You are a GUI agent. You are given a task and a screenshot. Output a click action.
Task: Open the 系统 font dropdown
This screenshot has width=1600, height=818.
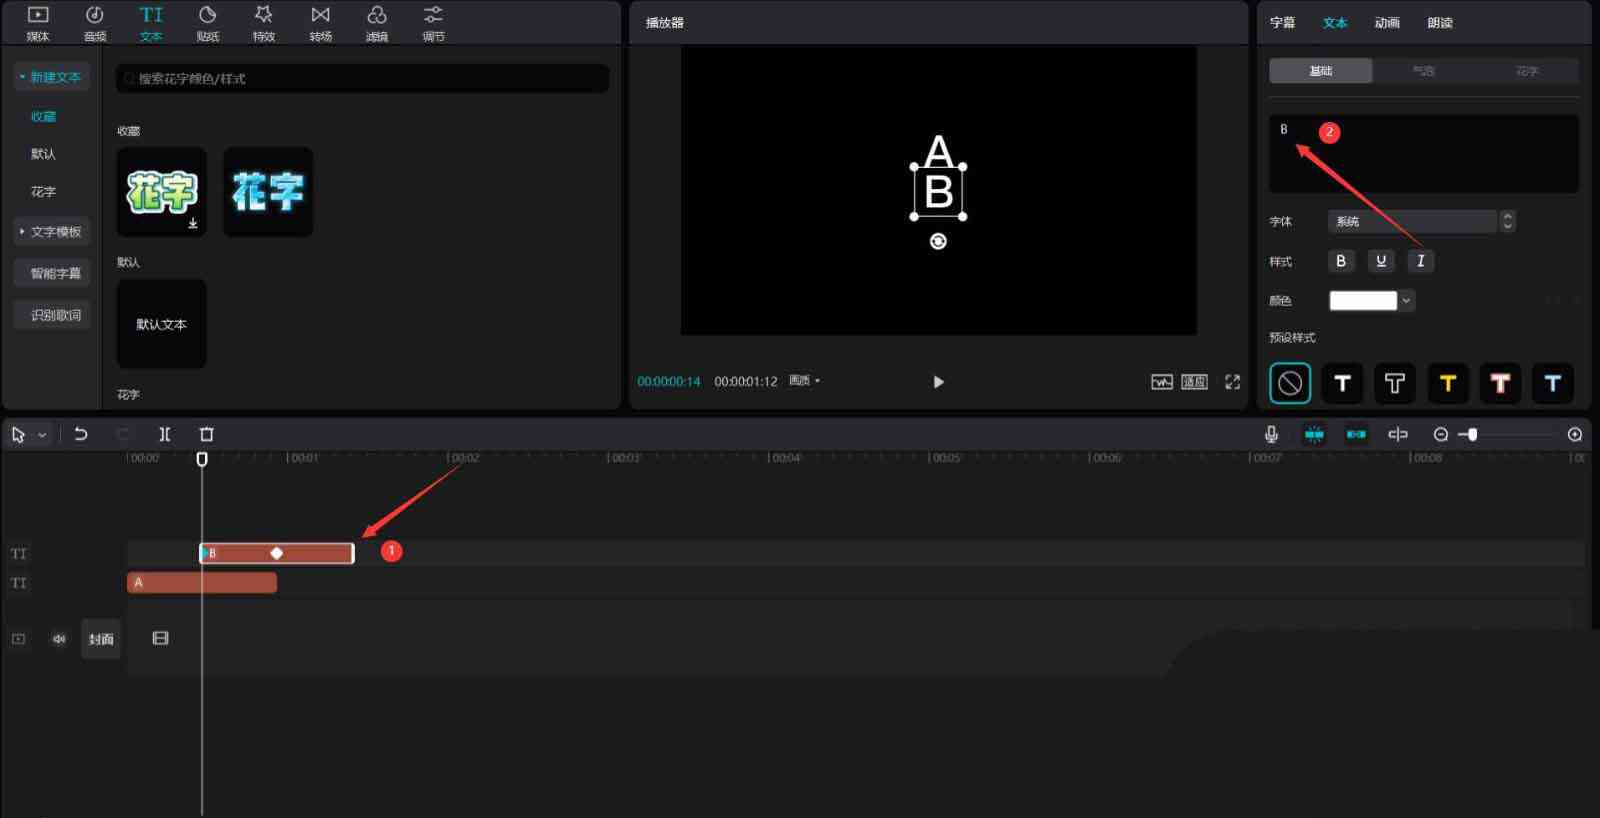pyautogui.click(x=1412, y=221)
